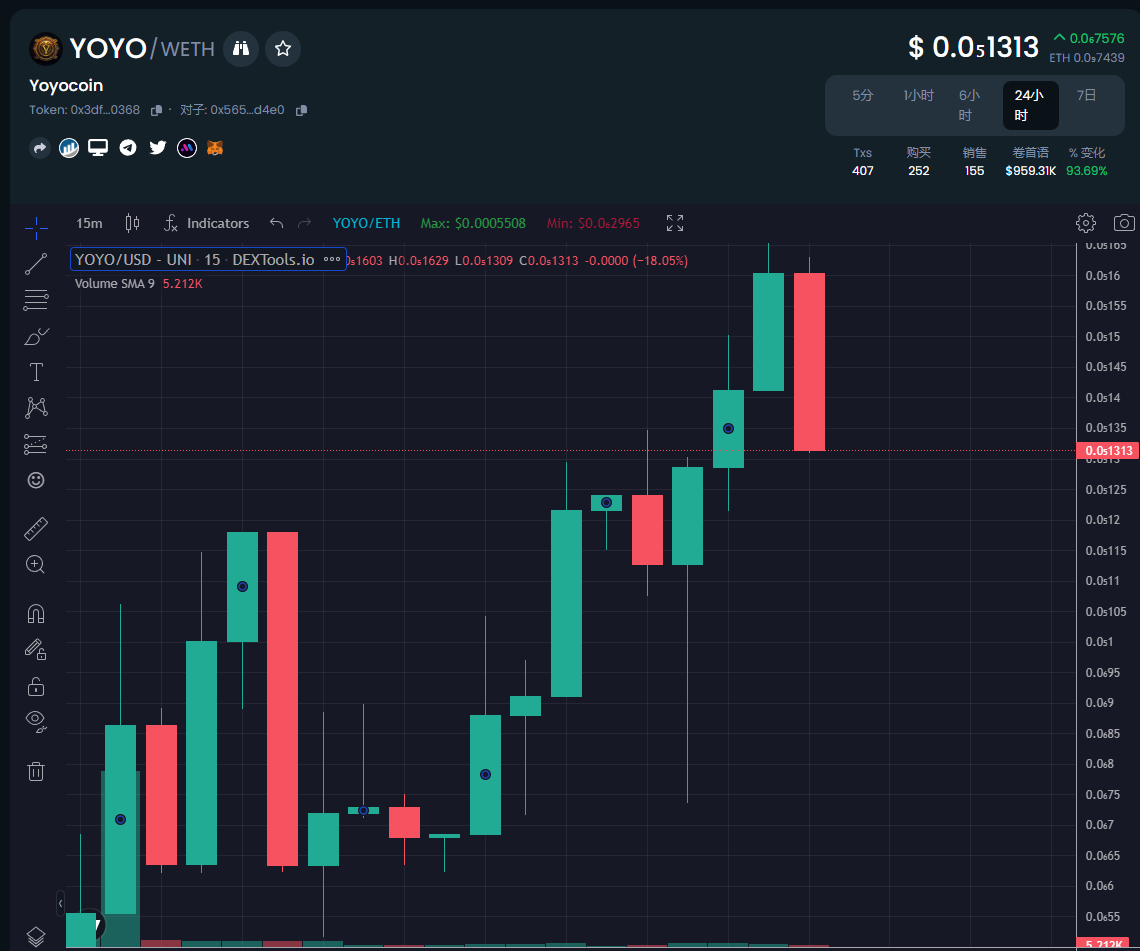Select the 6小时 timeframe tab
This screenshot has height=951, width=1140.
969,105
